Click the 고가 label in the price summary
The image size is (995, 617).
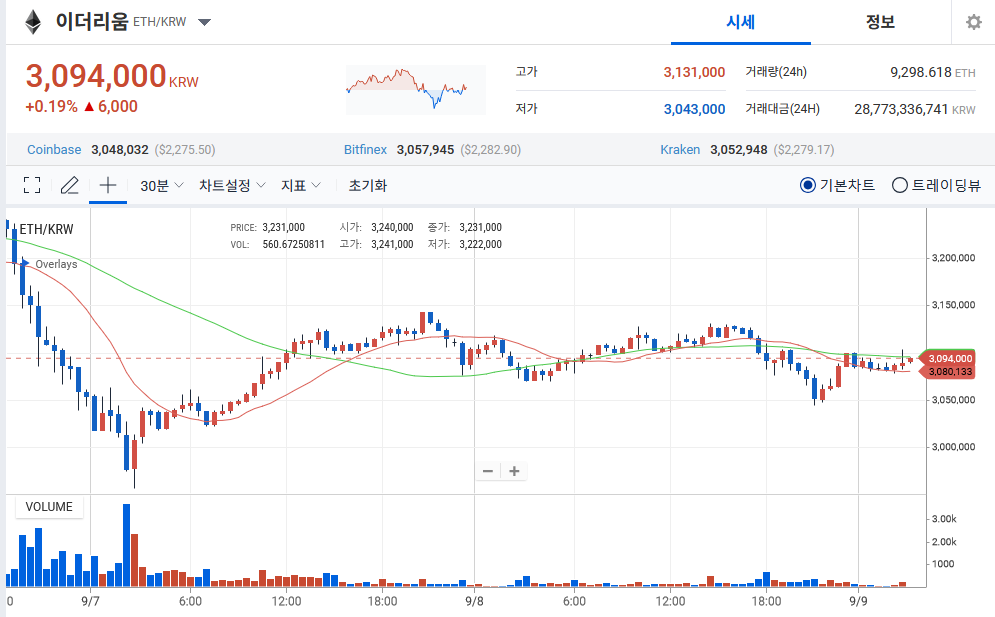pos(526,72)
